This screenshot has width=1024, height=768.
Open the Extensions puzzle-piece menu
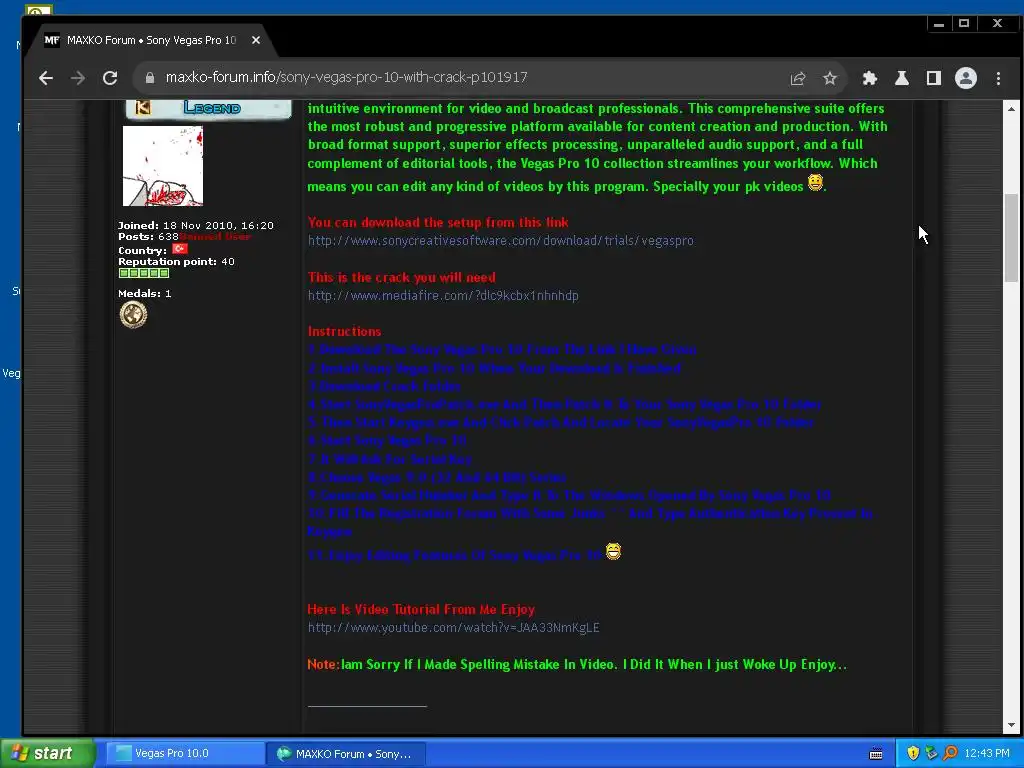point(869,78)
